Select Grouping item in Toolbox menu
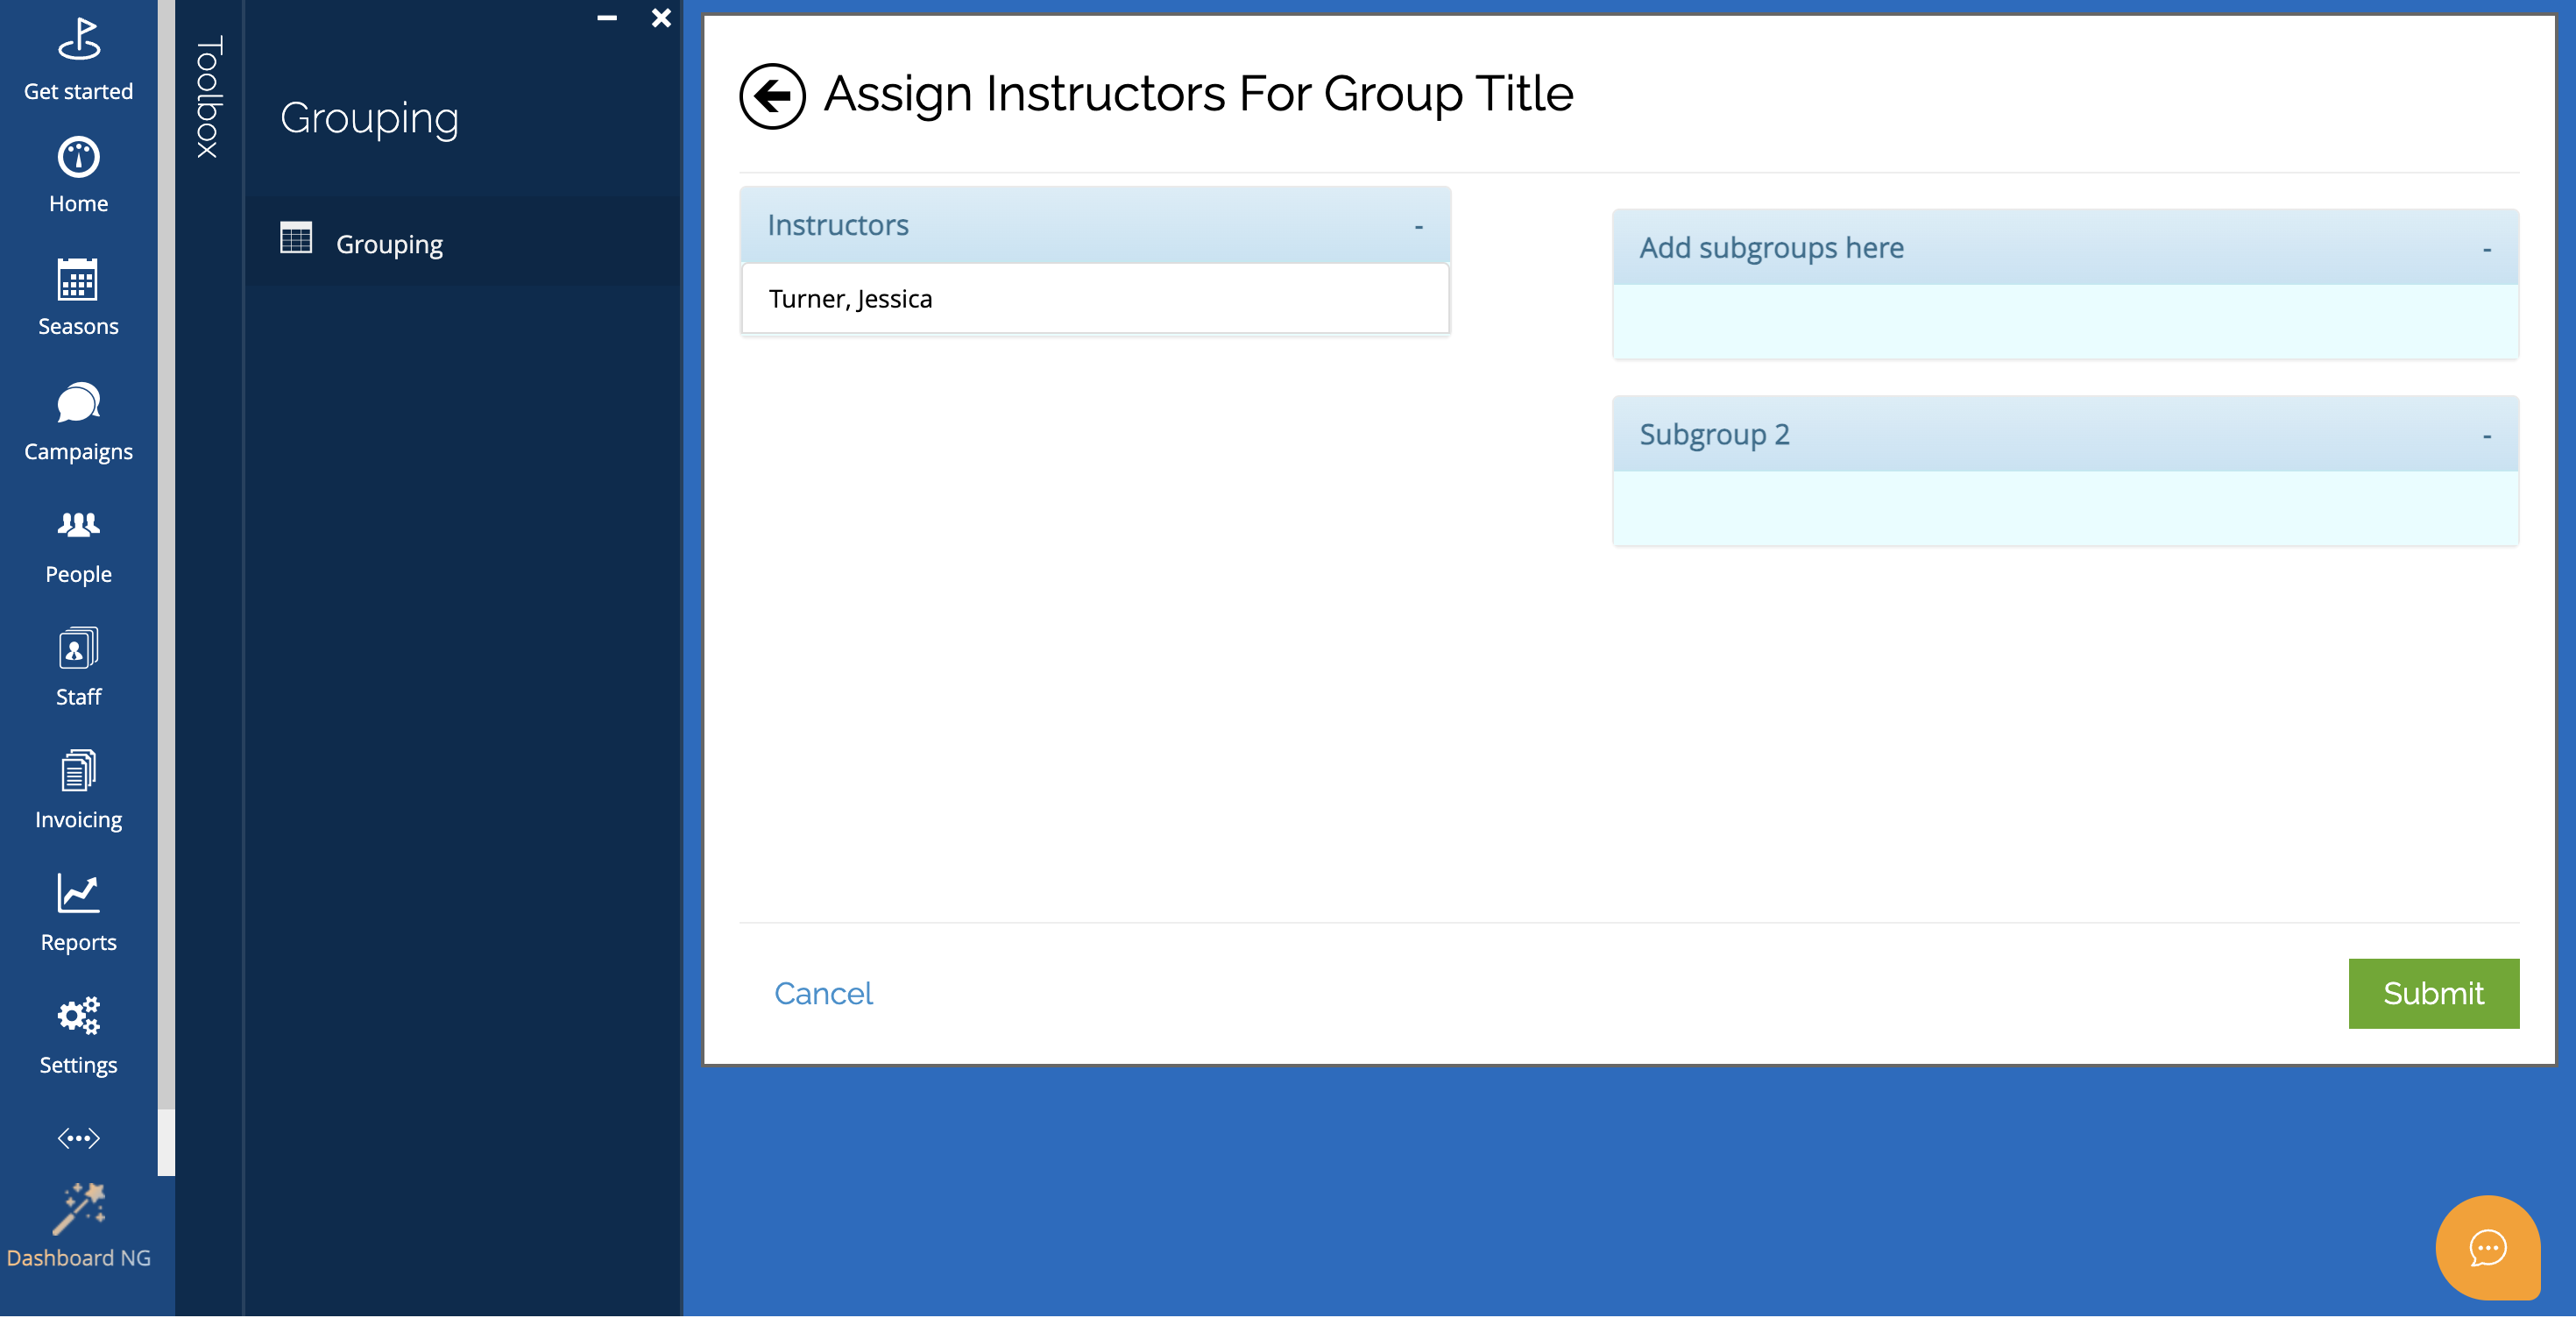2576x1318 pixels. [x=388, y=244]
